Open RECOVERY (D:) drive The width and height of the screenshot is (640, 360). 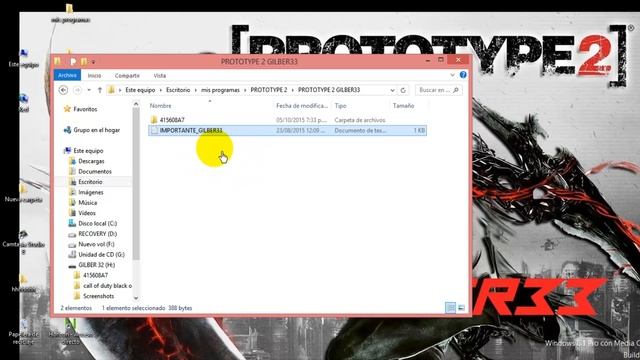click(97, 234)
